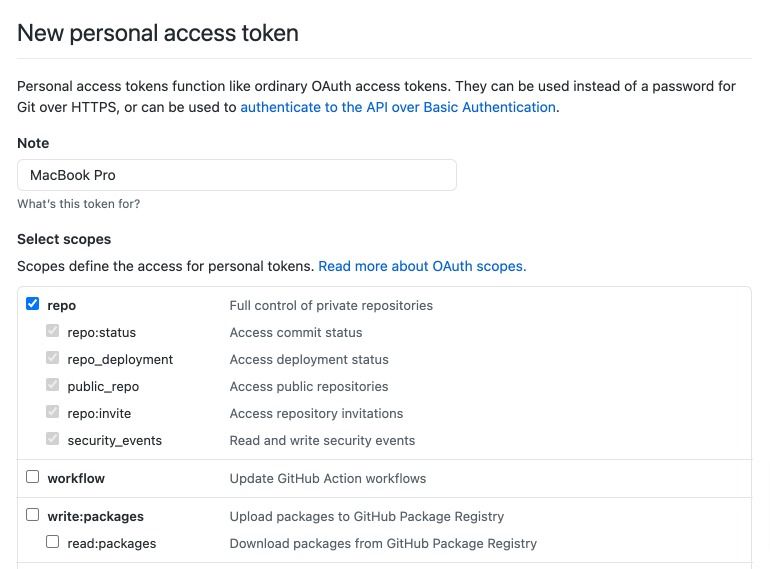Click the Basic Authentication API link
Screen dimensions: 770x569
398,107
